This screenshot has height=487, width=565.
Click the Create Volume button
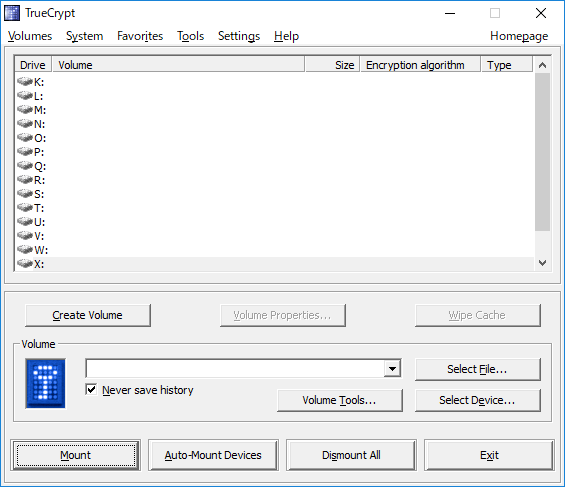(x=88, y=316)
